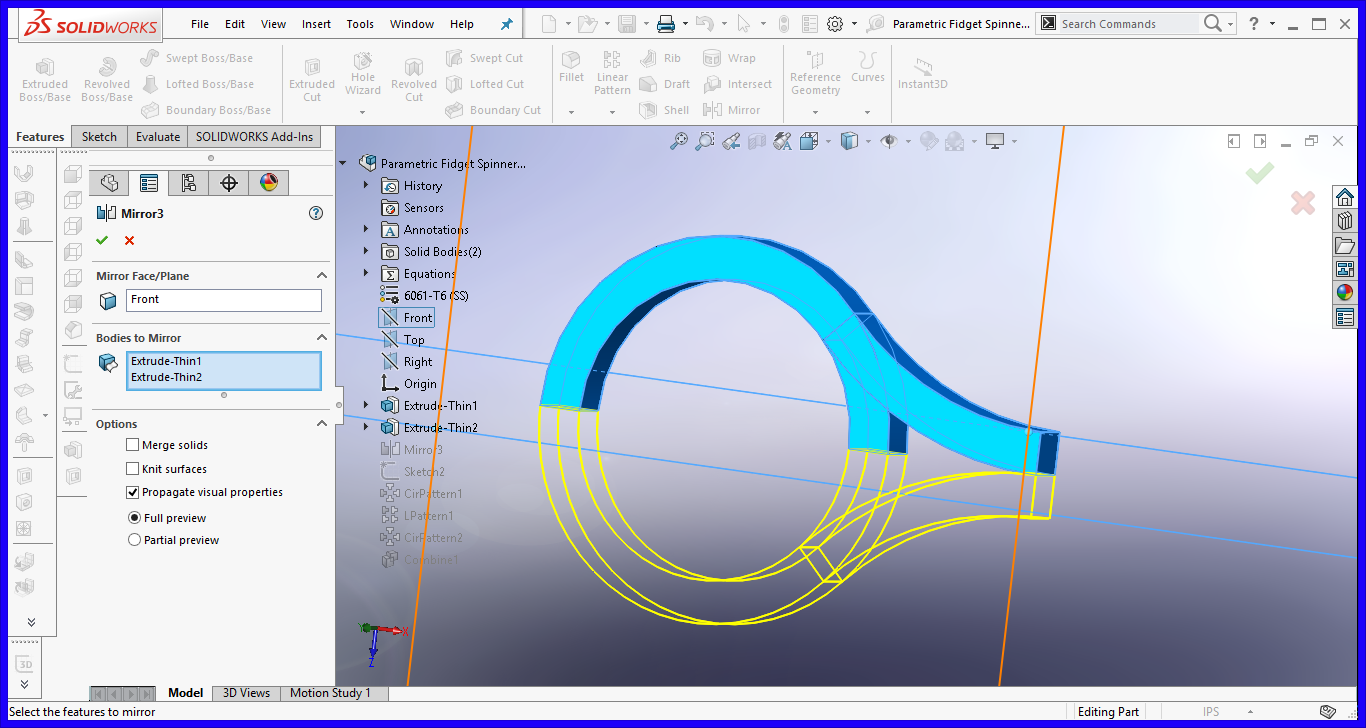Switch to the Sketch tab
This screenshot has width=1366, height=728.
tap(99, 136)
